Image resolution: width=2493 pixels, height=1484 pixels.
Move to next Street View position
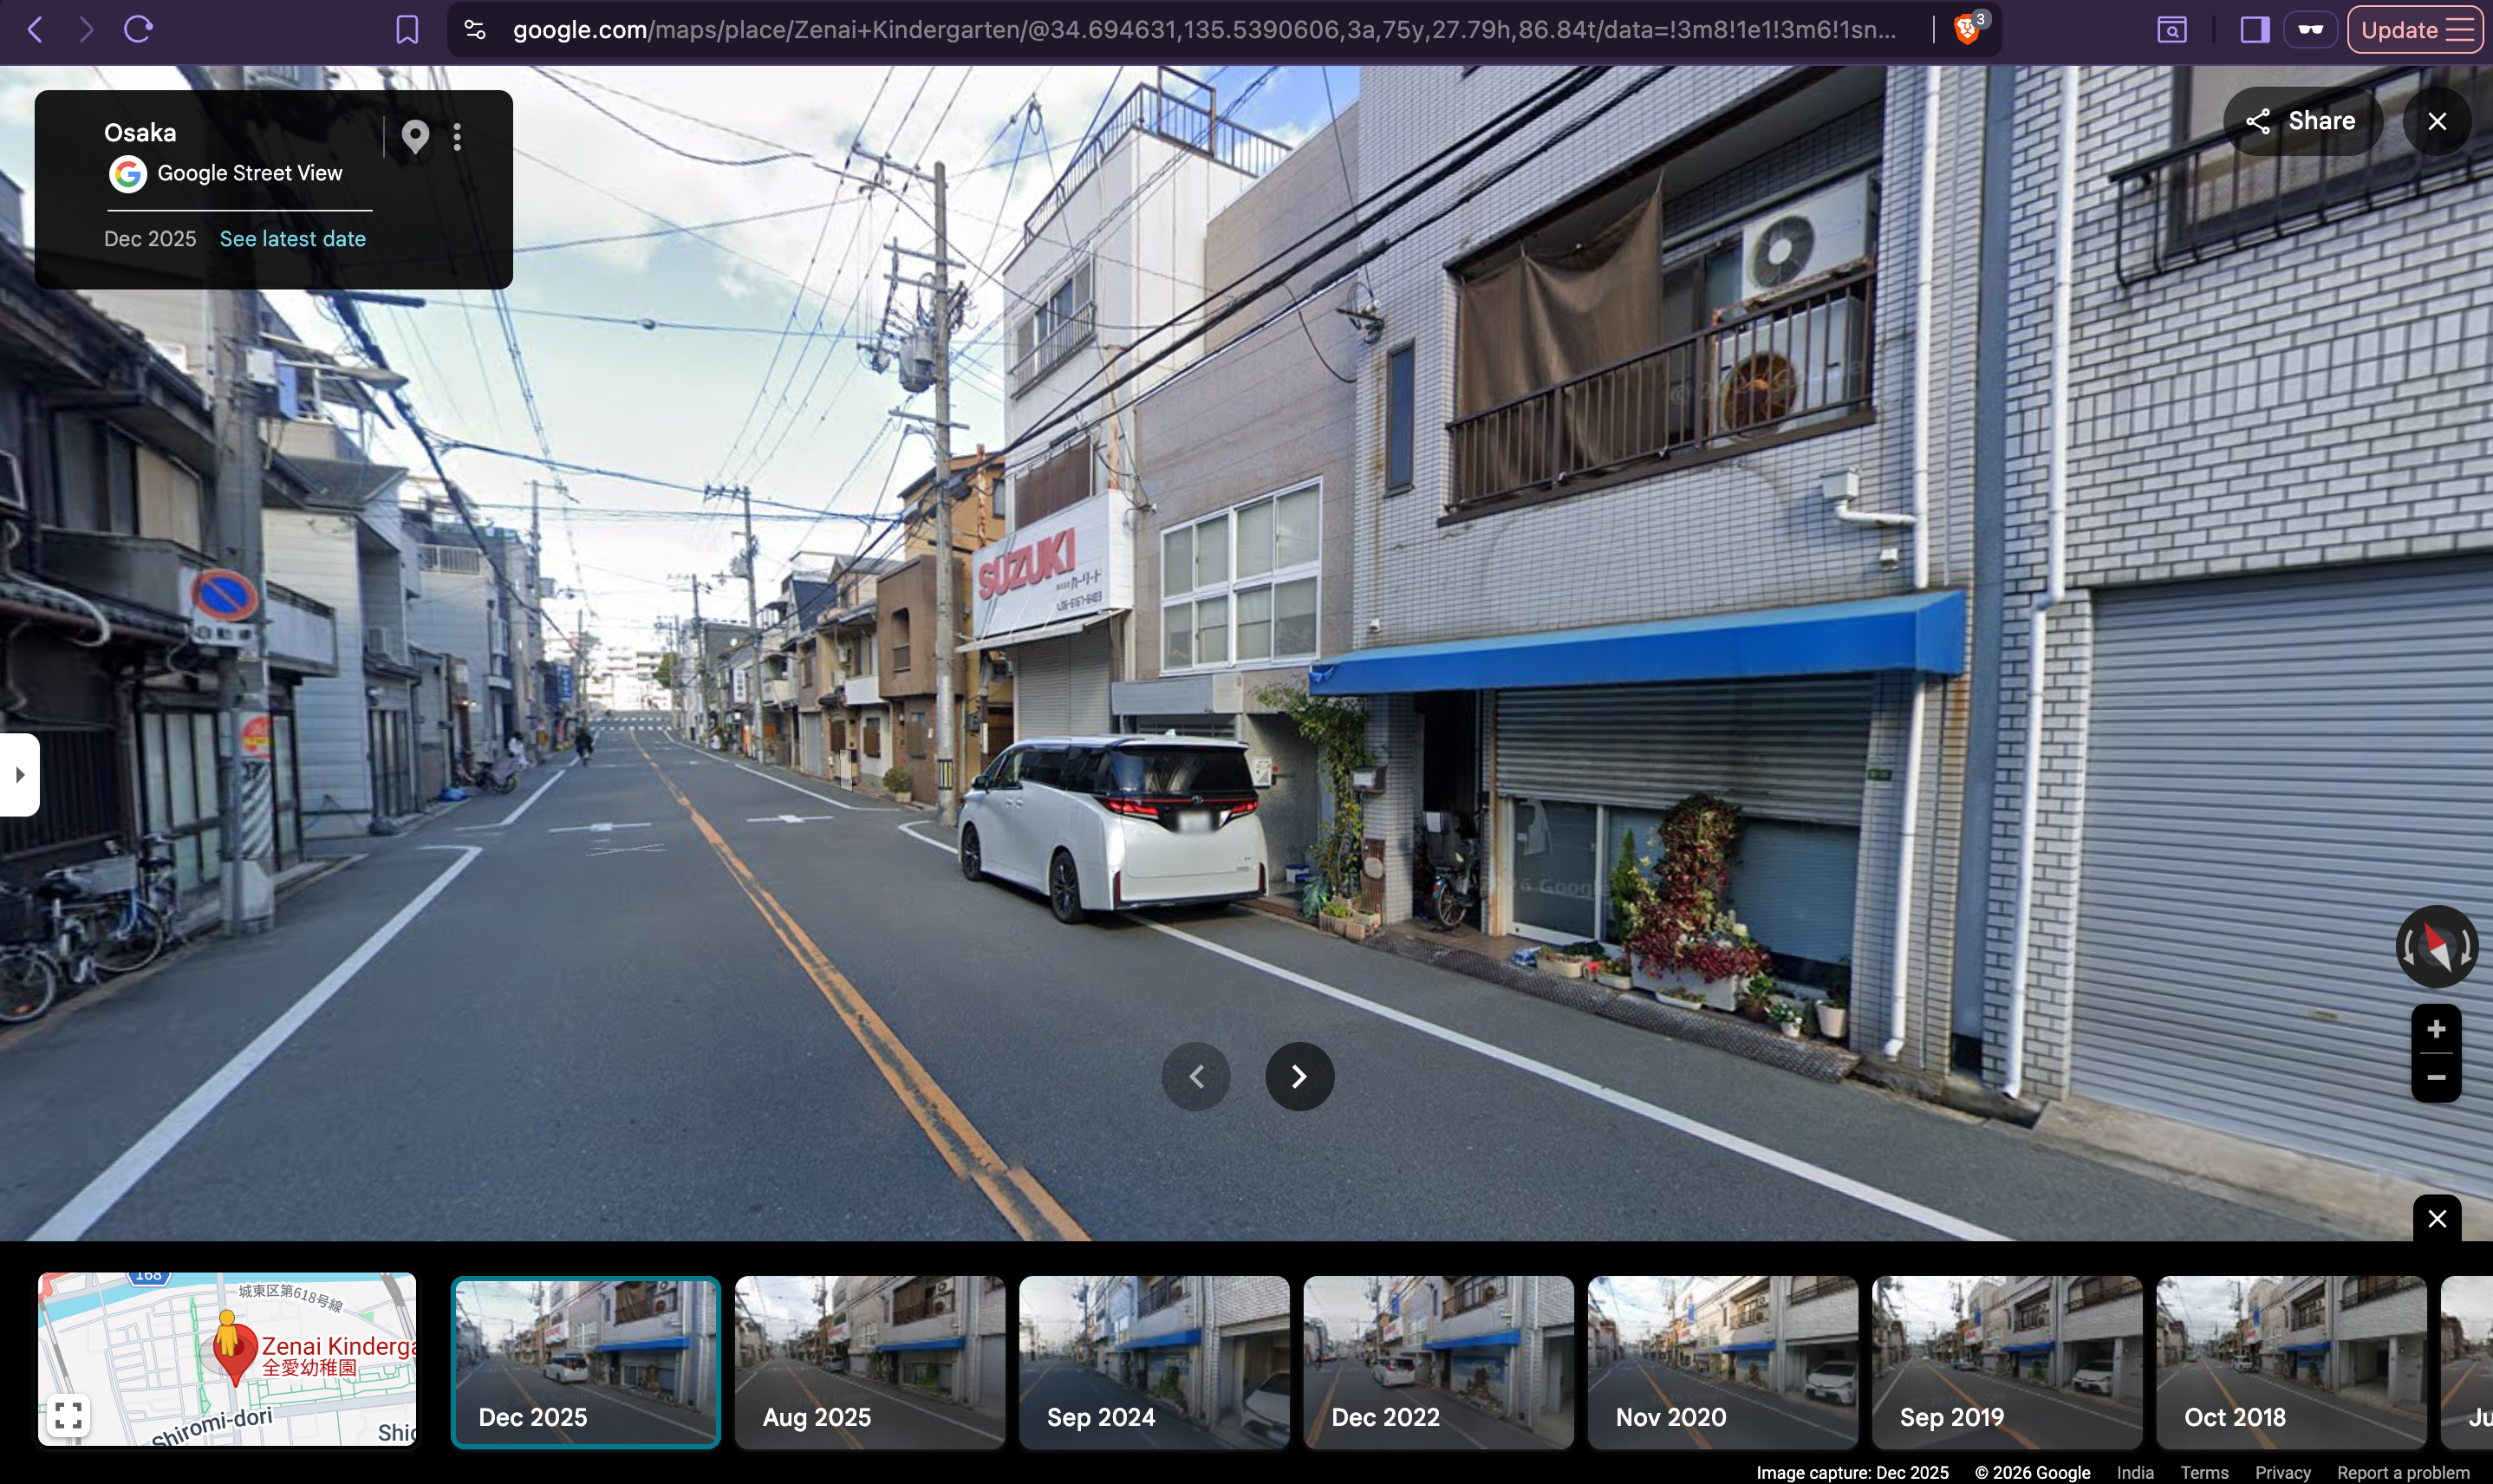(x=1299, y=1076)
